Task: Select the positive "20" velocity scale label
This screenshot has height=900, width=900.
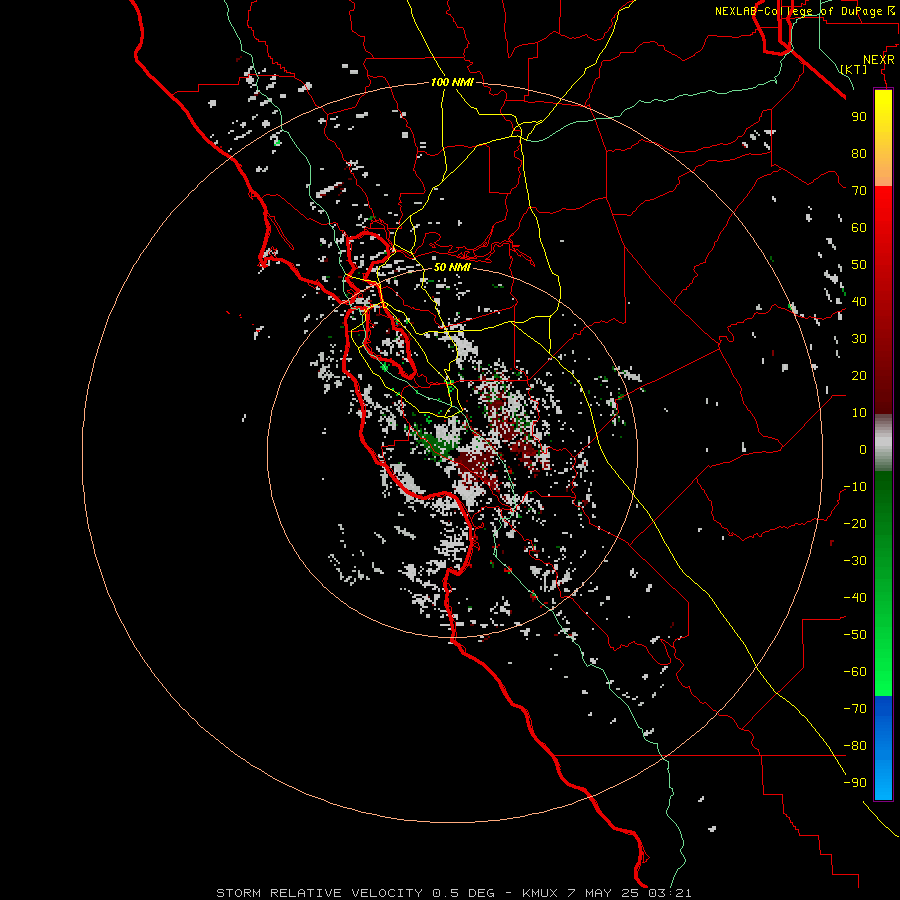Action: pos(859,375)
